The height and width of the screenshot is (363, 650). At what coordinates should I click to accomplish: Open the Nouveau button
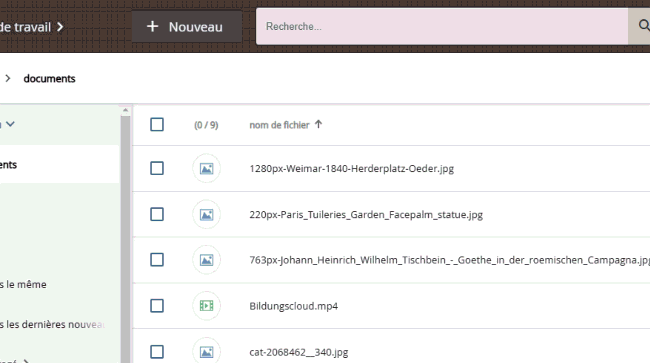point(187,27)
